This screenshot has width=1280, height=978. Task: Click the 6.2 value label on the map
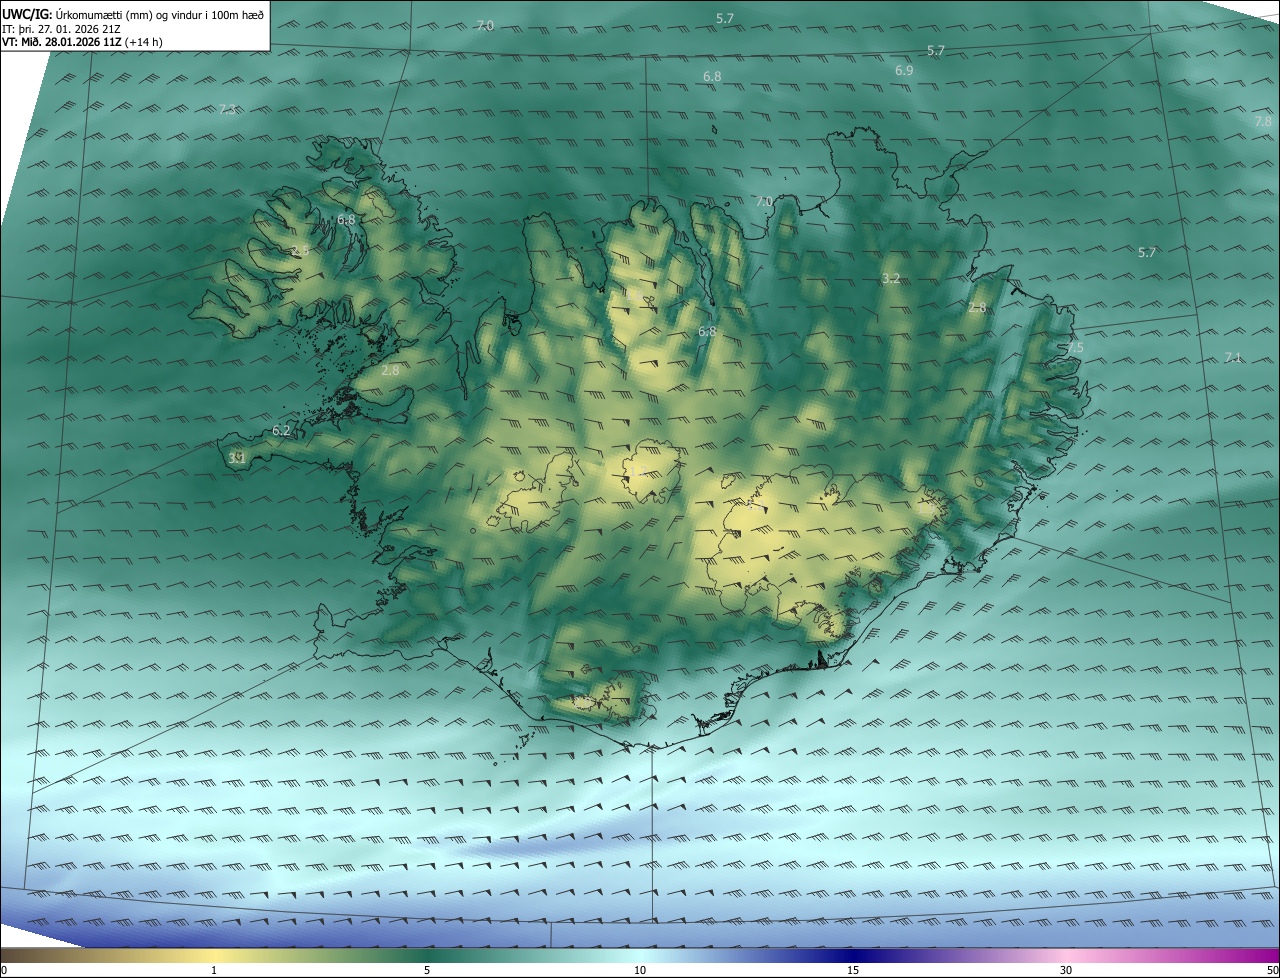tap(281, 431)
